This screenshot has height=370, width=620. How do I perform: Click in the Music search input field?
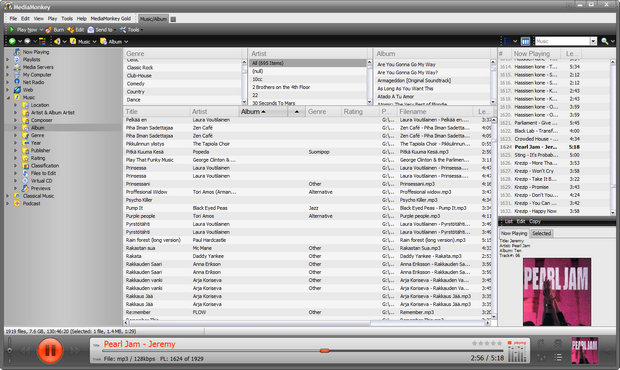pos(562,41)
